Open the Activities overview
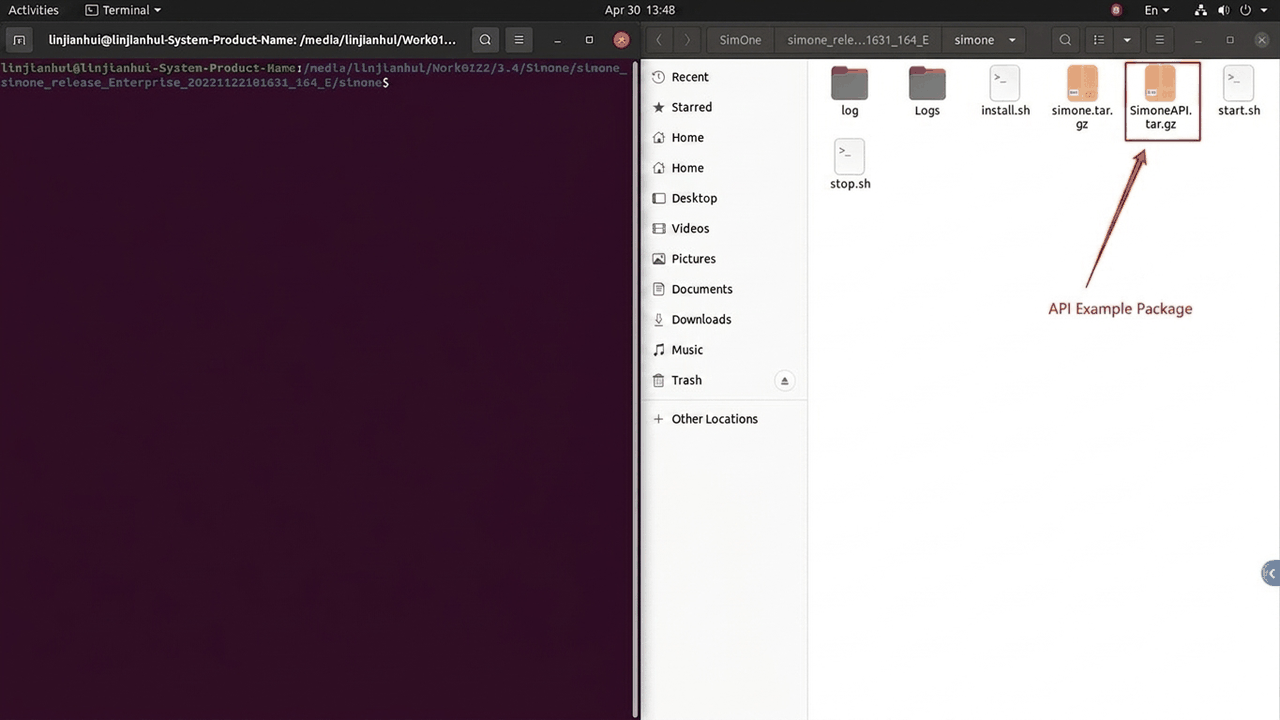The image size is (1280, 720). pos(34,10)
